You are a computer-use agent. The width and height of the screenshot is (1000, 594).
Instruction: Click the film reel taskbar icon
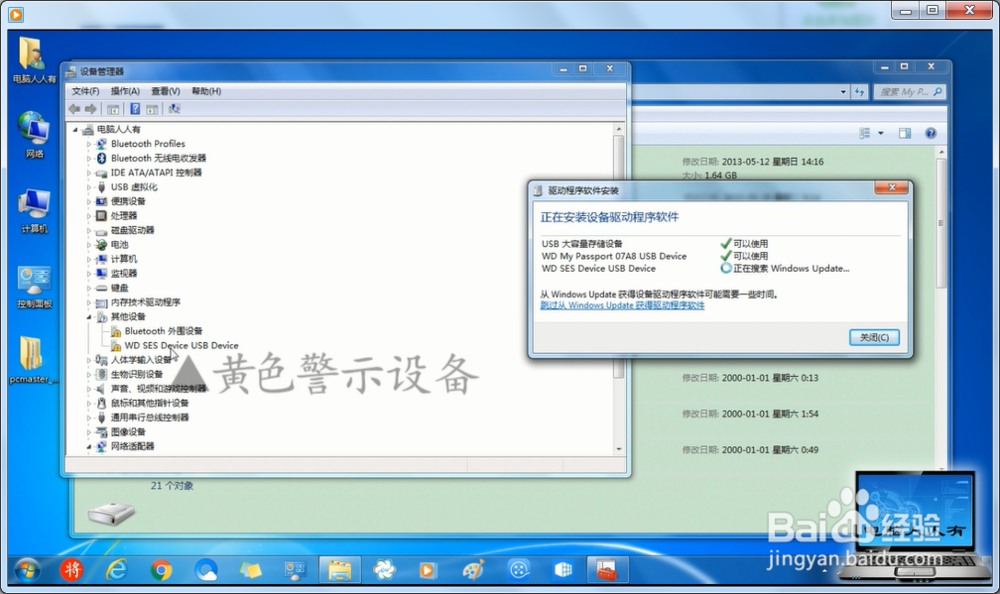coord(518,570)
